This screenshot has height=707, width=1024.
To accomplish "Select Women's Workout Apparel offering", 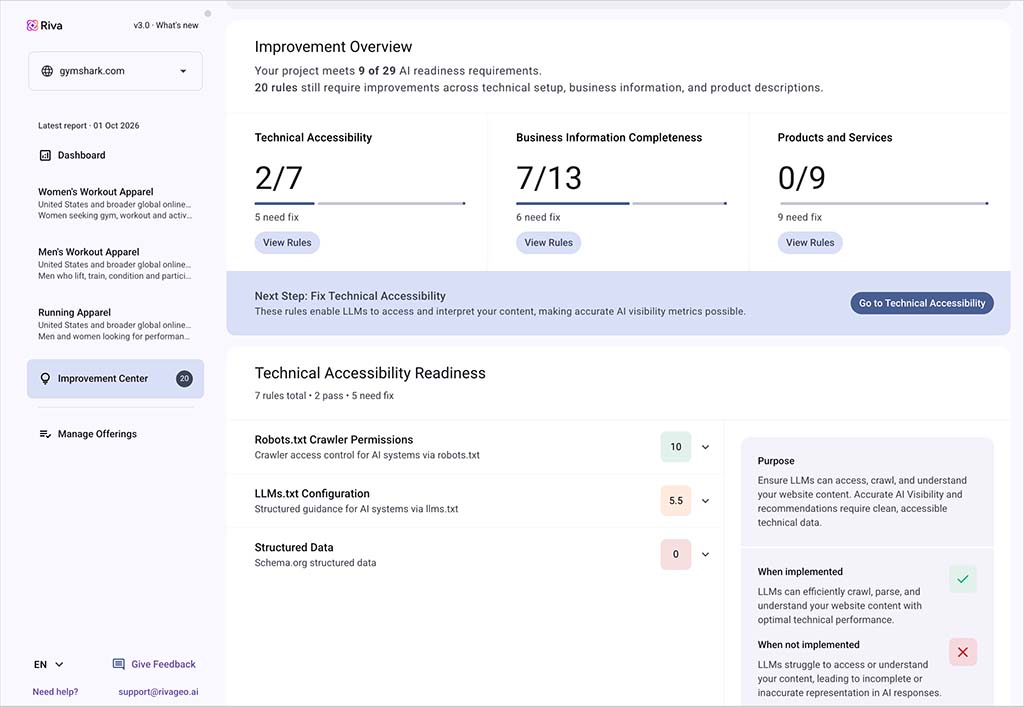I will point(116,203).
